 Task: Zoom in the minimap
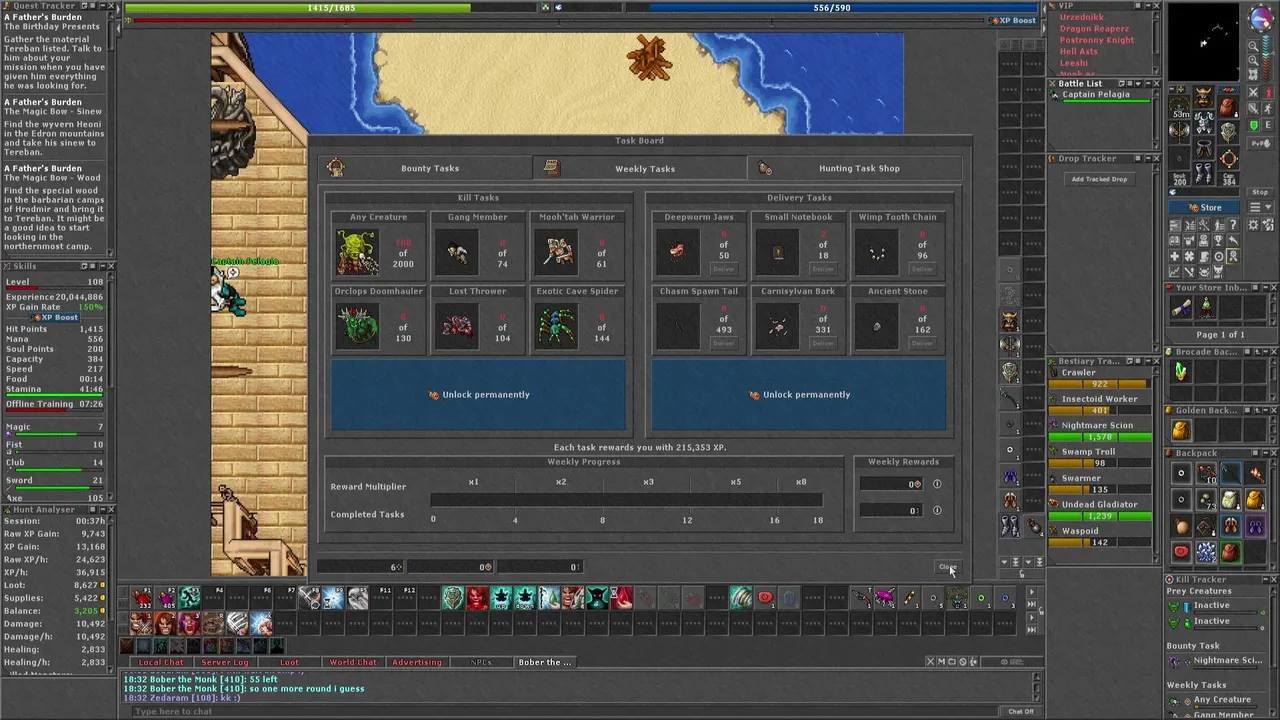(1253, 59)
